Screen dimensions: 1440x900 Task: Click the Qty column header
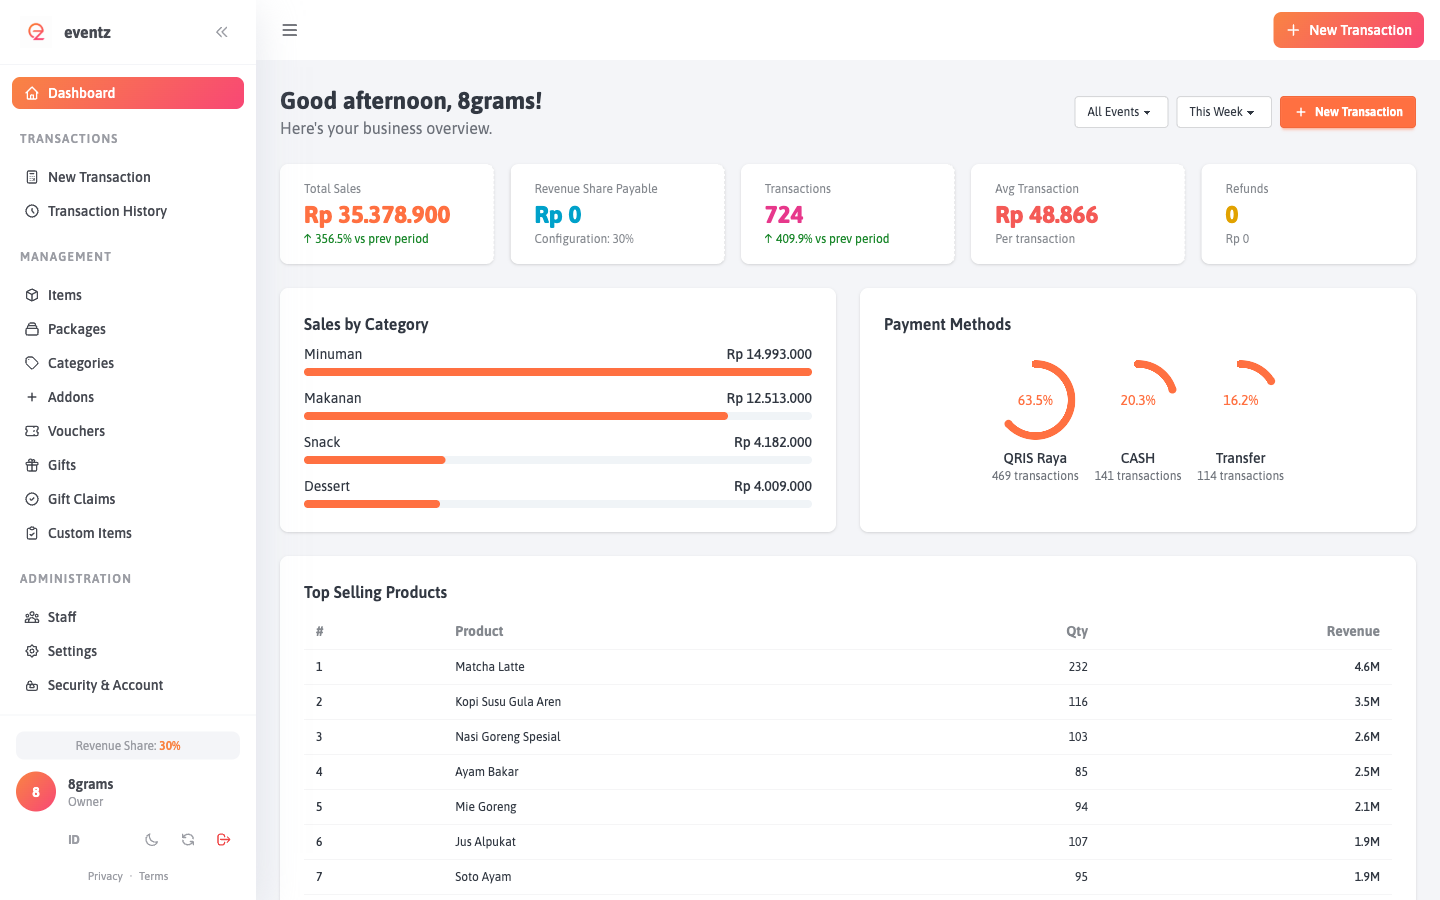pyautogui.click(x=1077, y=631)
